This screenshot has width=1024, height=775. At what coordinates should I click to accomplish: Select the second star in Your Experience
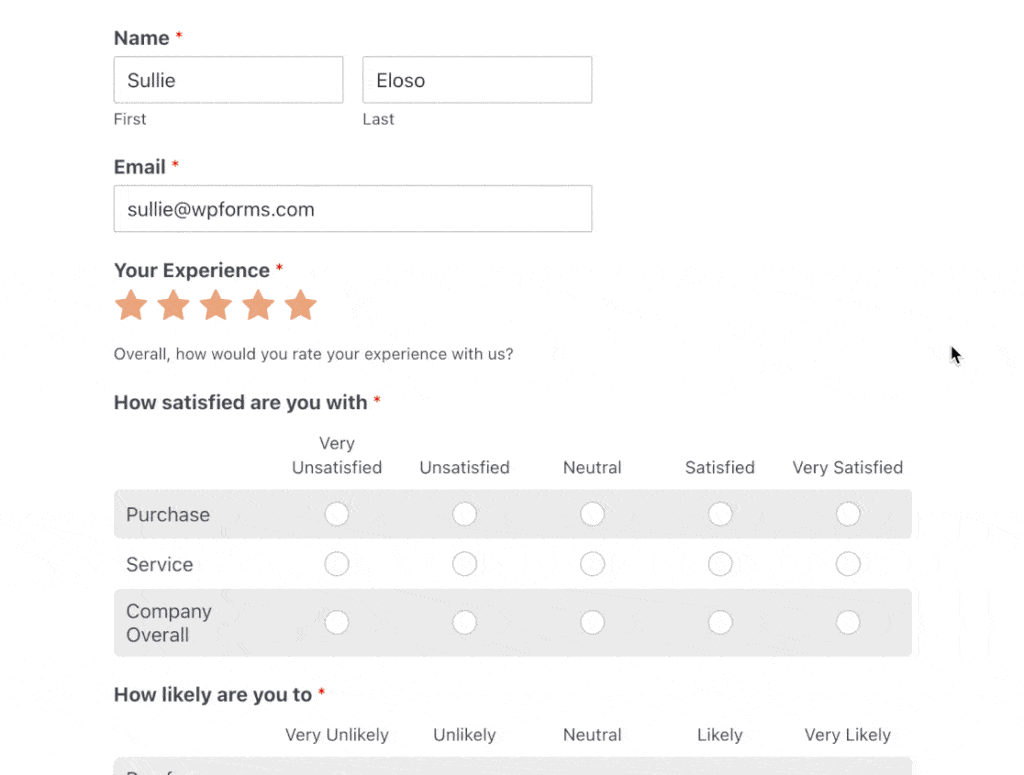click(x=173, y=306)
